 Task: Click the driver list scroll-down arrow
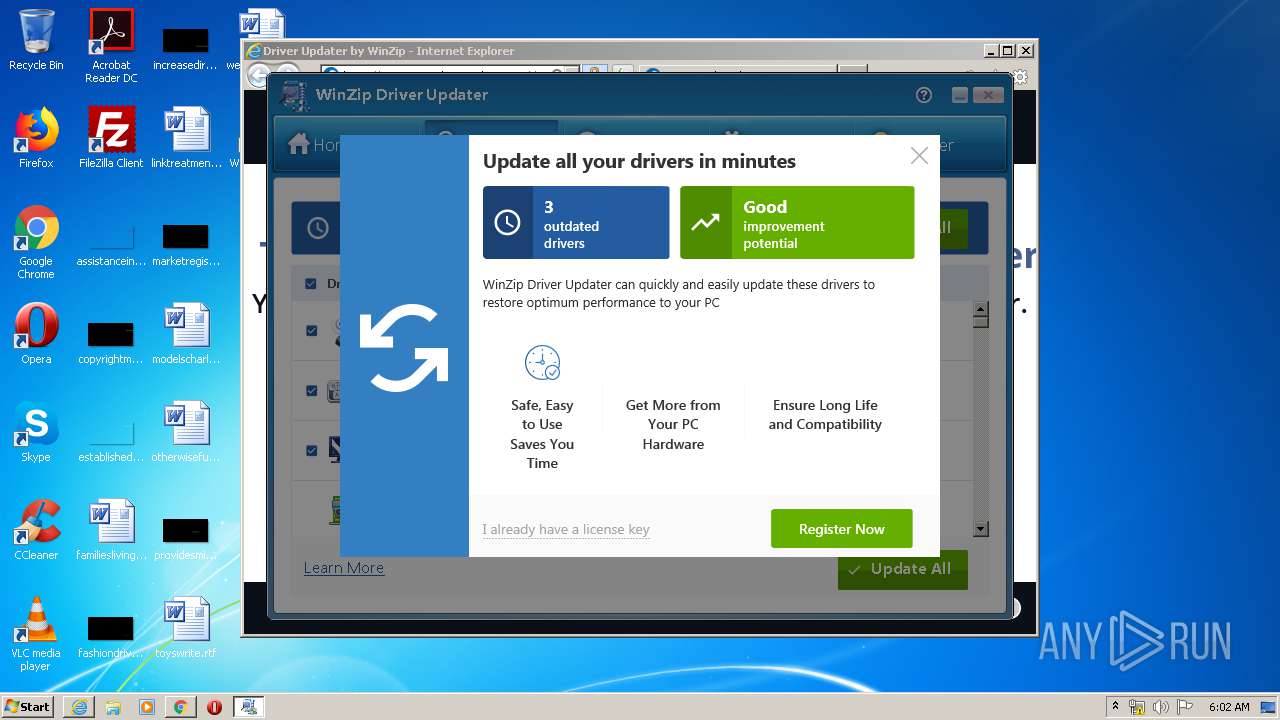[x=980, y=529]
